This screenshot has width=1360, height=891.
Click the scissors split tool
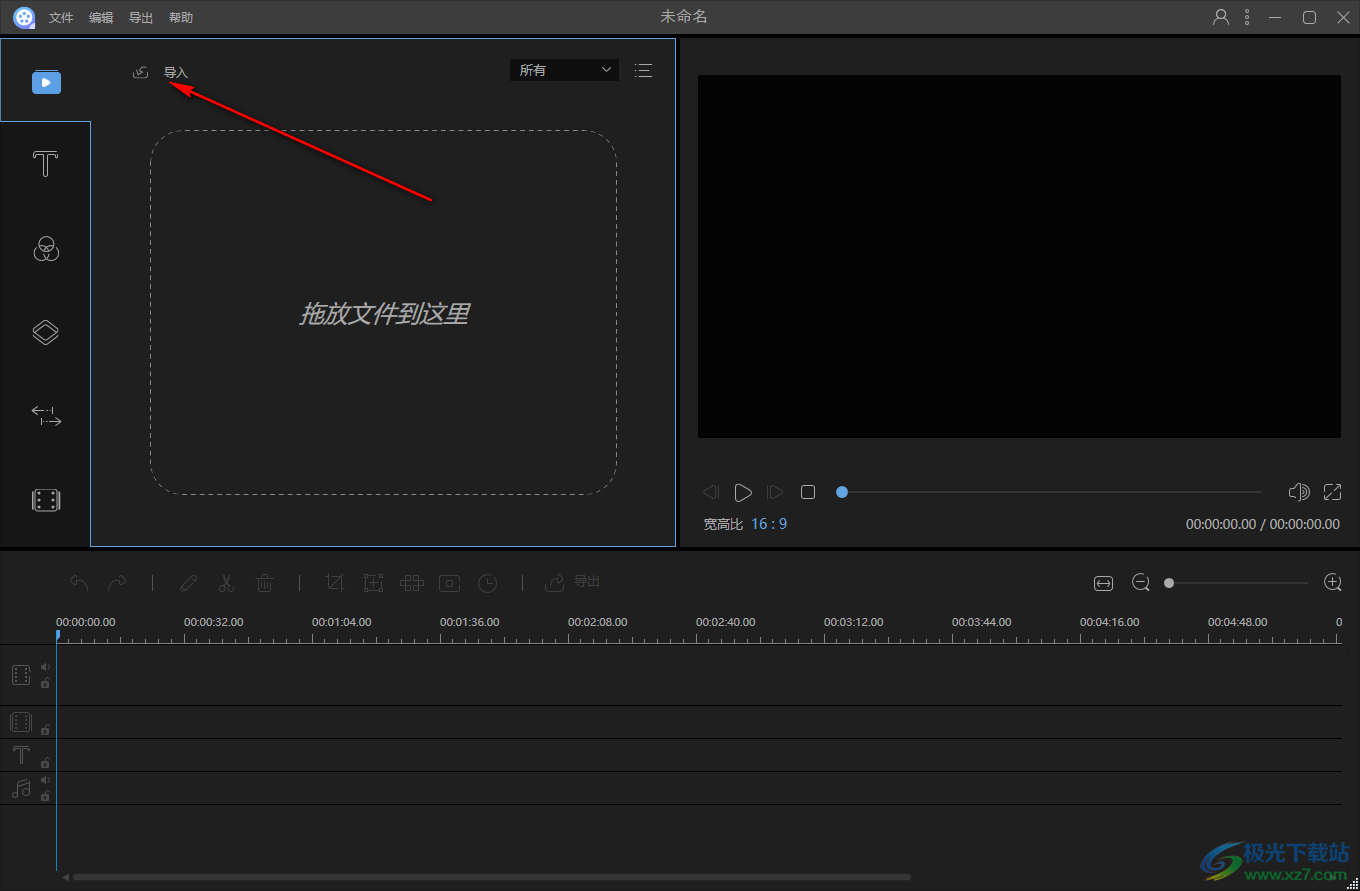tap(227, 582)
